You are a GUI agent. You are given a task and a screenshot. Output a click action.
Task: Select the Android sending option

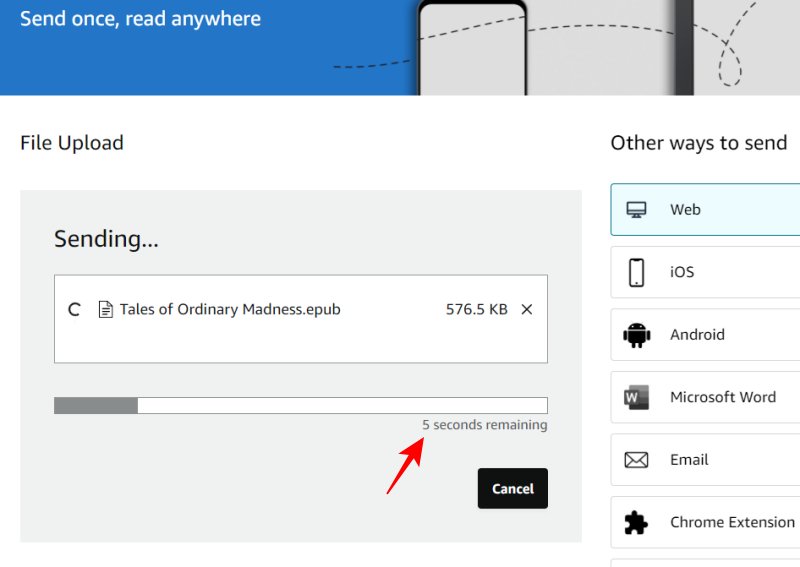[705, 335]
